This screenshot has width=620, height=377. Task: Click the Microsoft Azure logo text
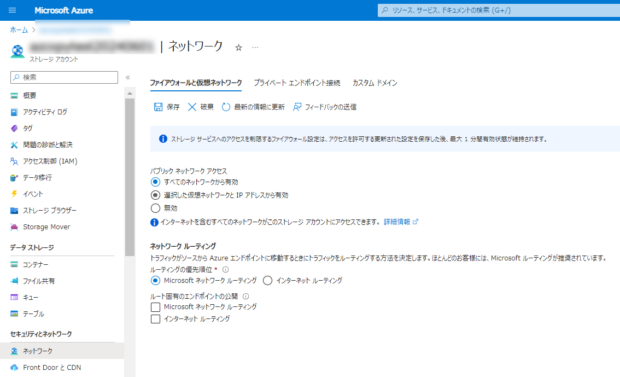(x=64, y=11)
